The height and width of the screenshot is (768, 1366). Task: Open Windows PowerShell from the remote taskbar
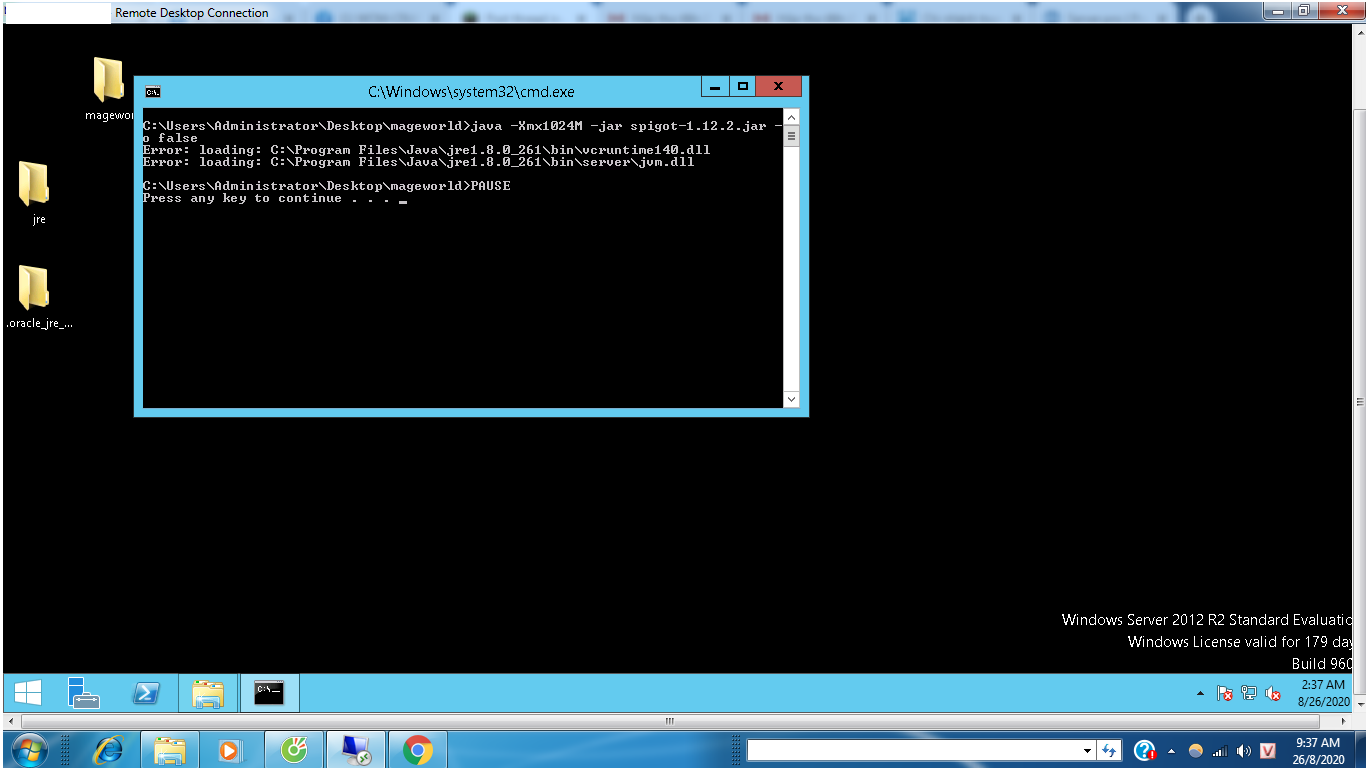(x=146, y=693)
